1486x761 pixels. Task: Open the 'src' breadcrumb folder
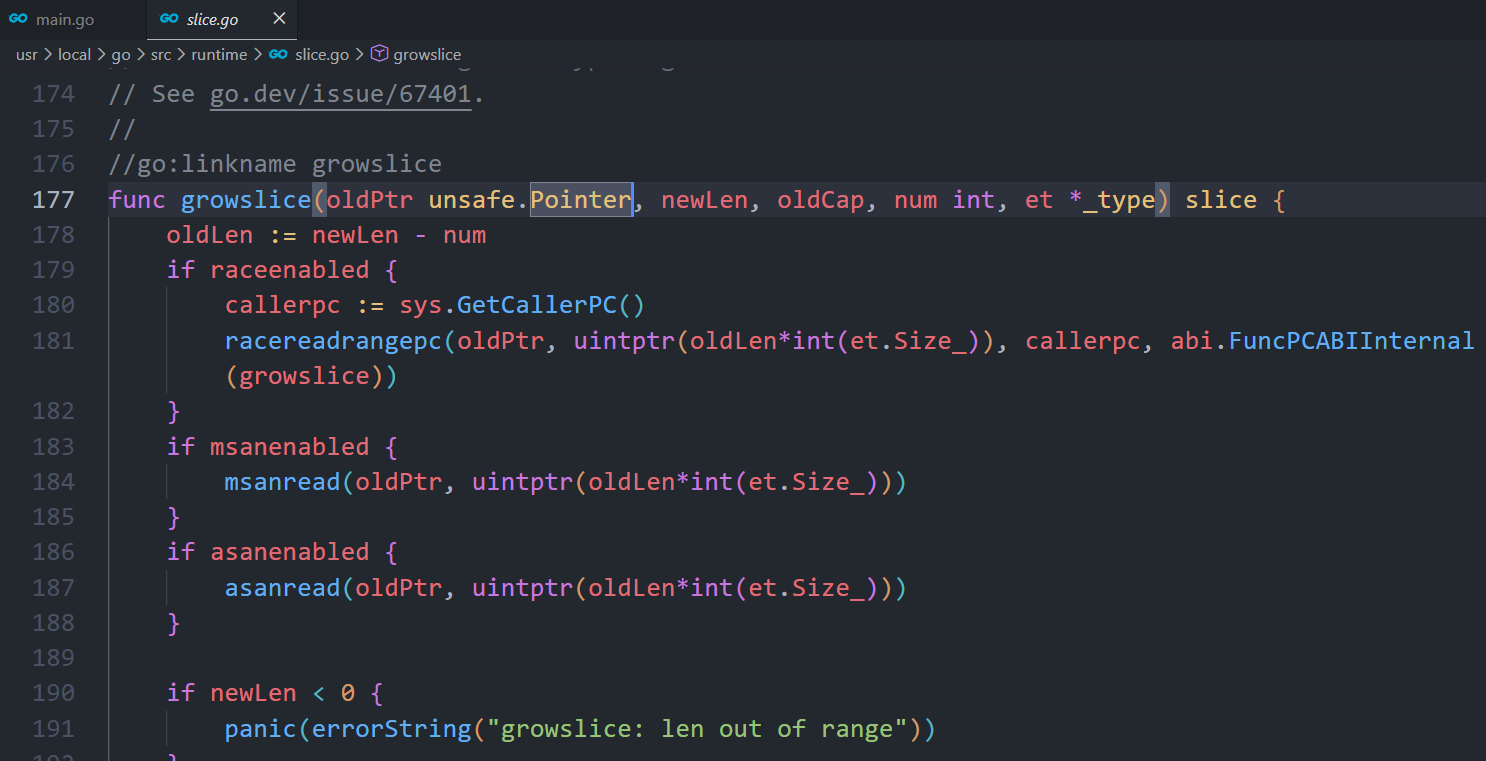point(161,54)
